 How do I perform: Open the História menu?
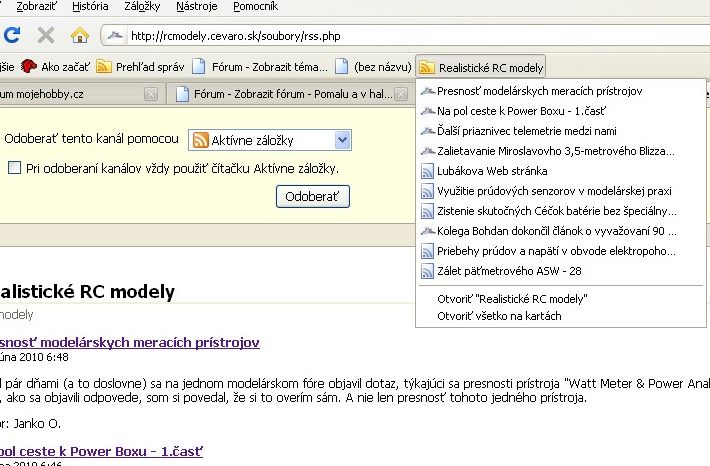(91, 6)
